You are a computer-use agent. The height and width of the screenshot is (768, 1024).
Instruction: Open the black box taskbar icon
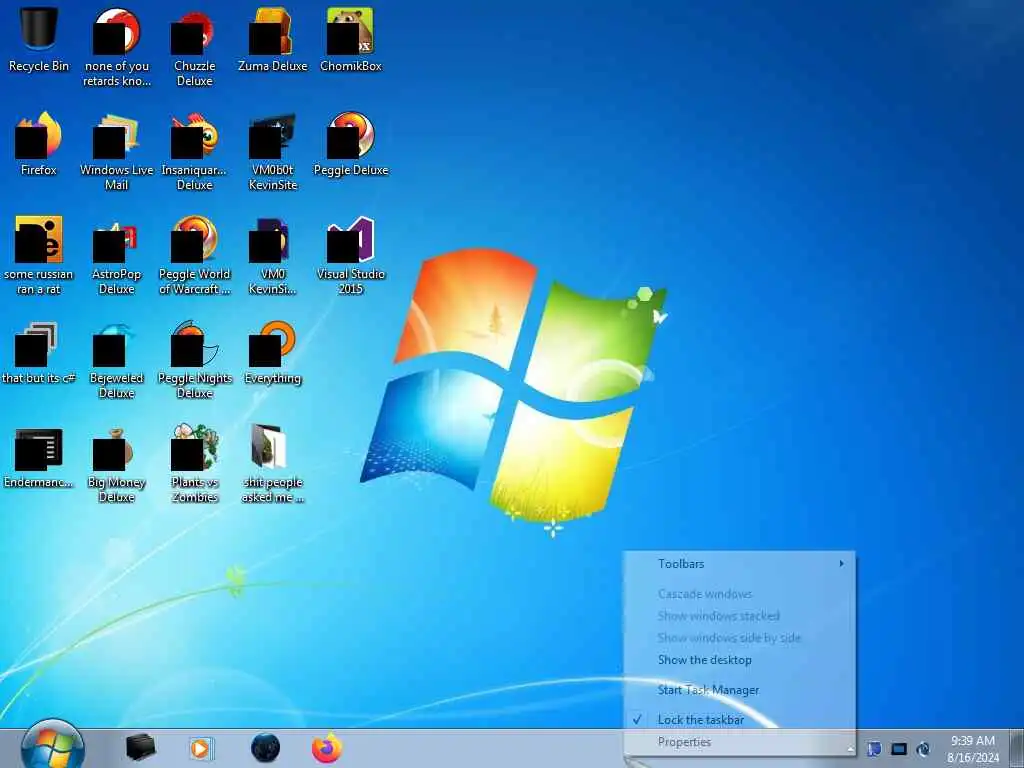pyautogui.click(x=140, y=748)
